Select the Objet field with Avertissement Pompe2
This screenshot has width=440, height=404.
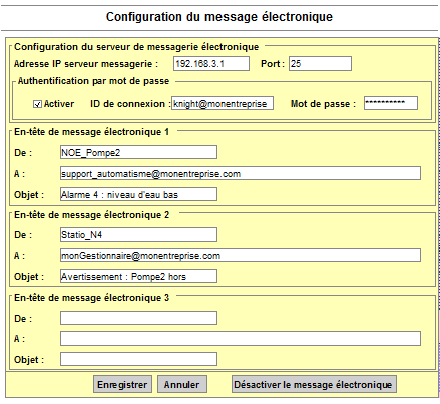pyautogui.click(x=138, y=276)
